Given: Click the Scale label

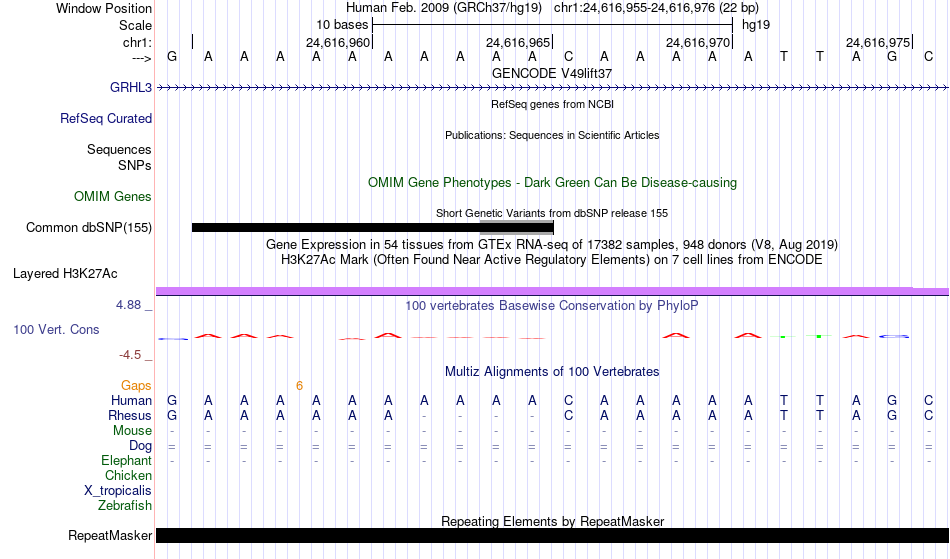Looking at the screenshot, I should tap(135, 25).
